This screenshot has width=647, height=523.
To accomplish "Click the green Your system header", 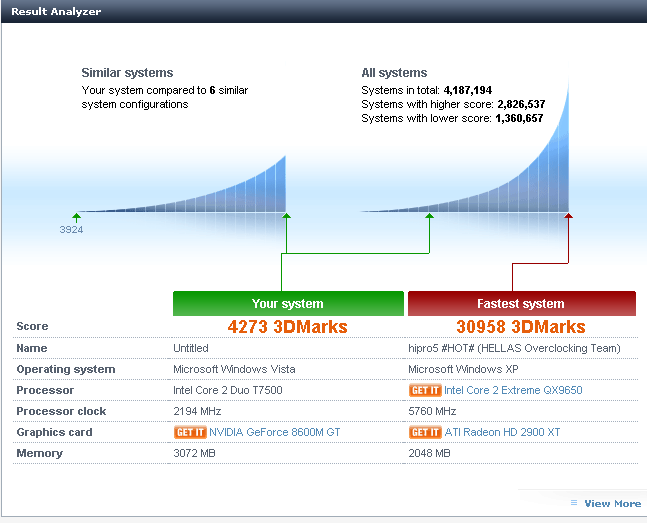I will pyautogui.click(x=288, y=303).
